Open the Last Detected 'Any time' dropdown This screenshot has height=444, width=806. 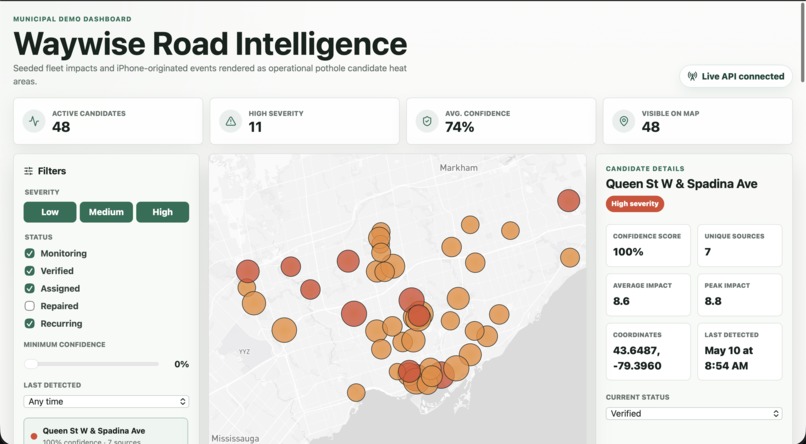pyautogui.click(x=106, y=401)
